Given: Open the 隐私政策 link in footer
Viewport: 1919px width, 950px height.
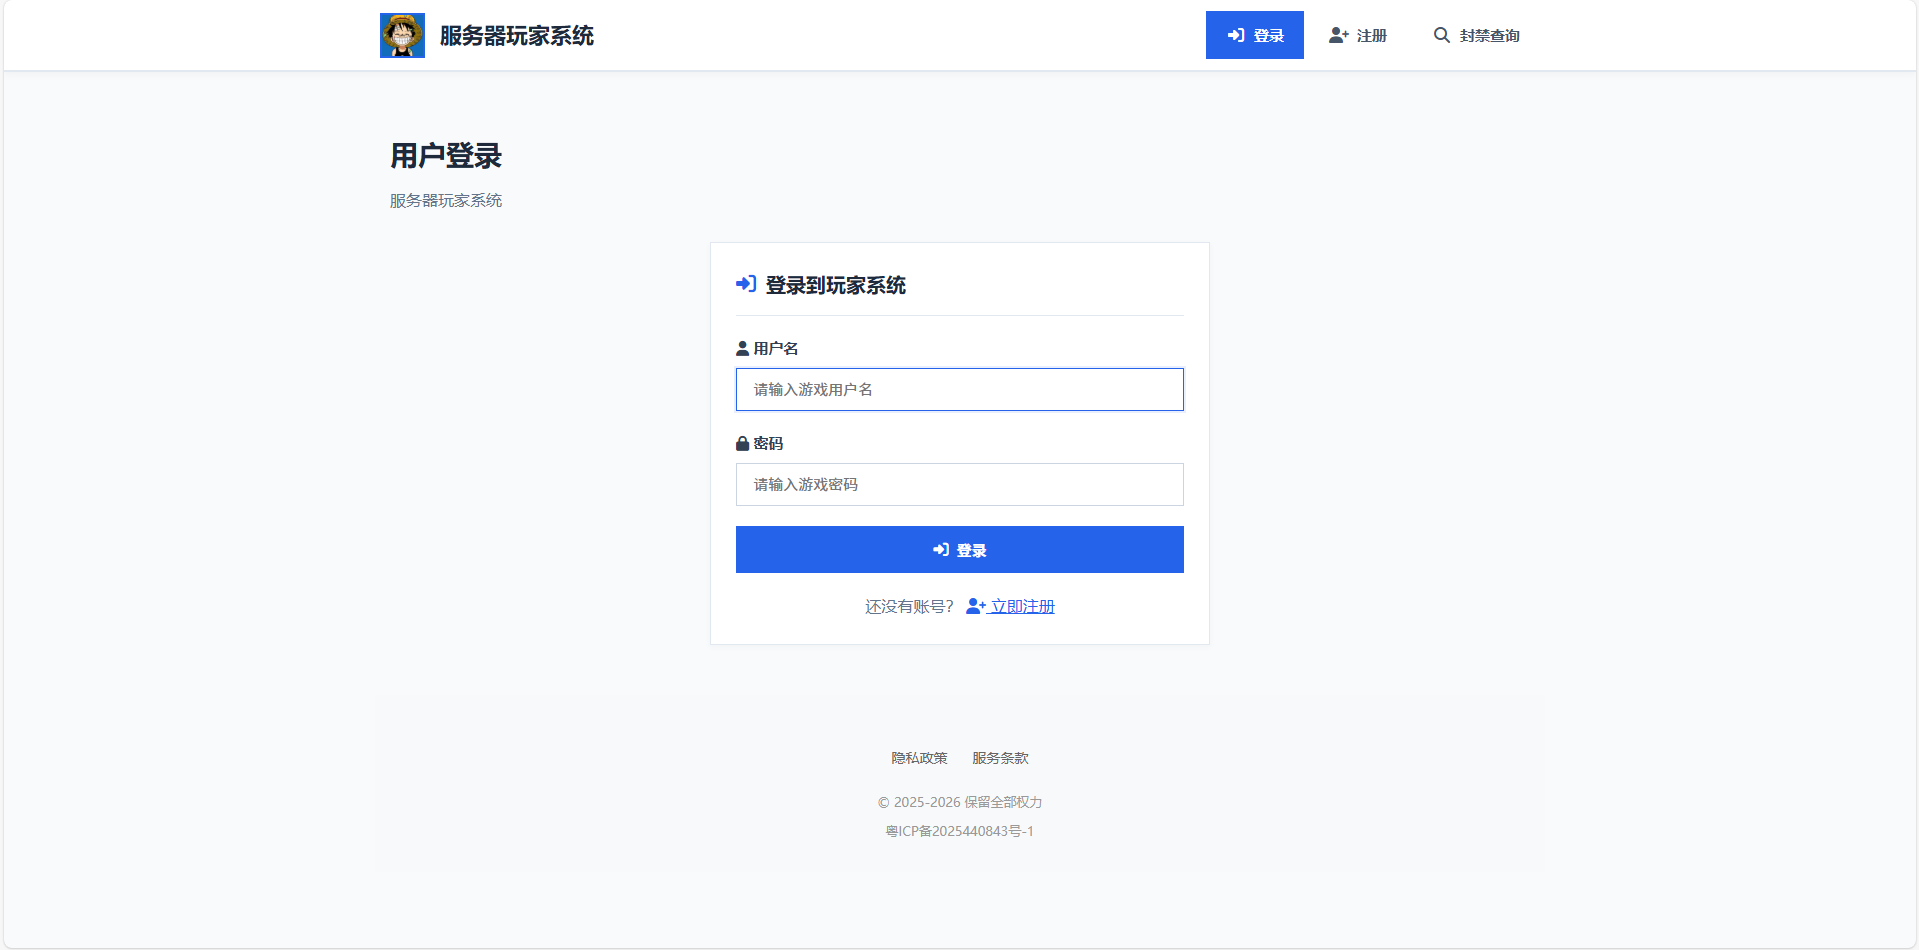Looking at the screenshot, I should pyautogui.click(x=918, y=758).
